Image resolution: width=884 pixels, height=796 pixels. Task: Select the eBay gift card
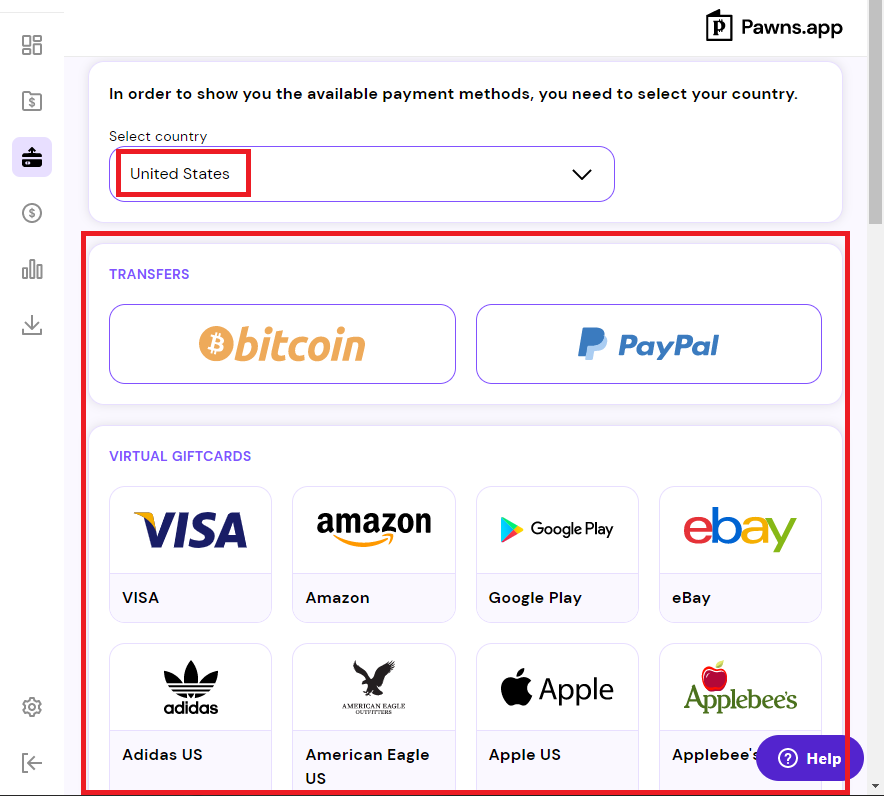tap(740, 555)
